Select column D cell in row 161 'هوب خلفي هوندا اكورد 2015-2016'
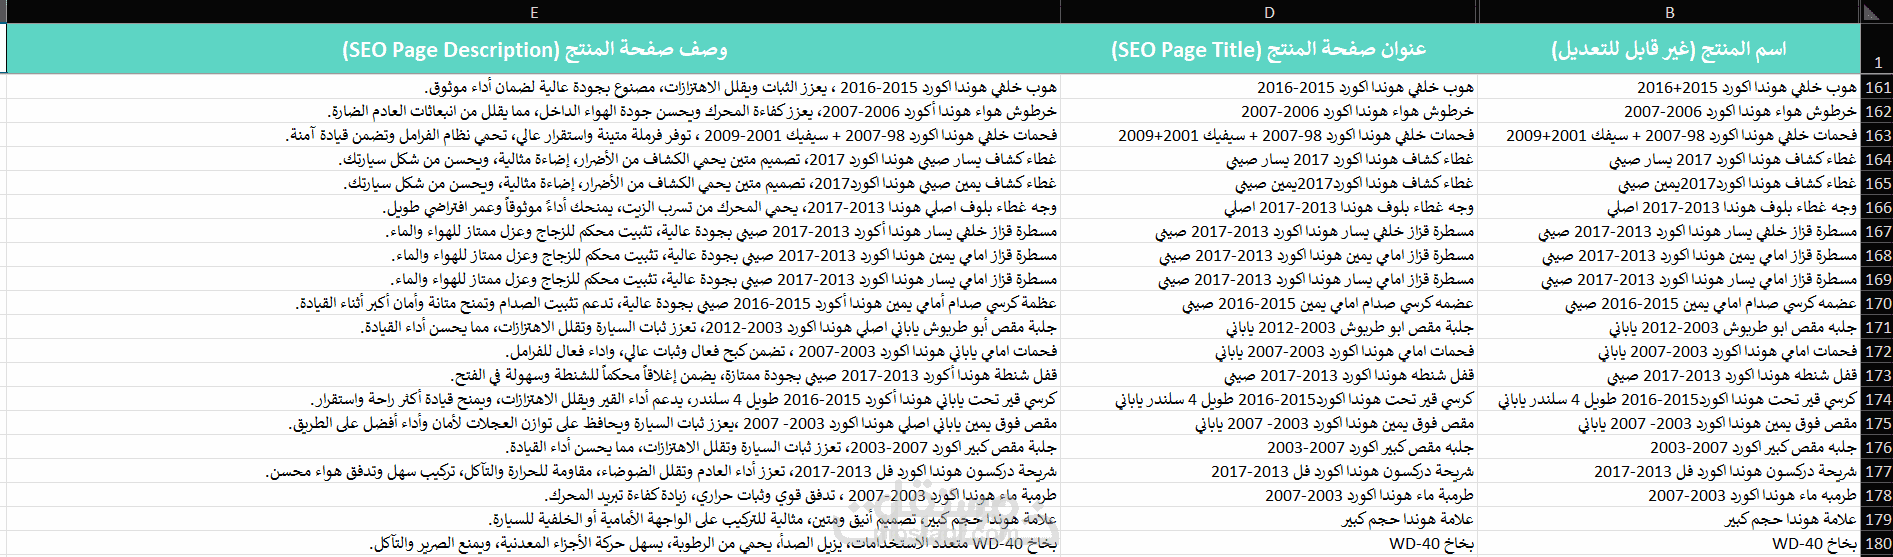The height and width of the screenshot is (557, 1893). 1269,87
